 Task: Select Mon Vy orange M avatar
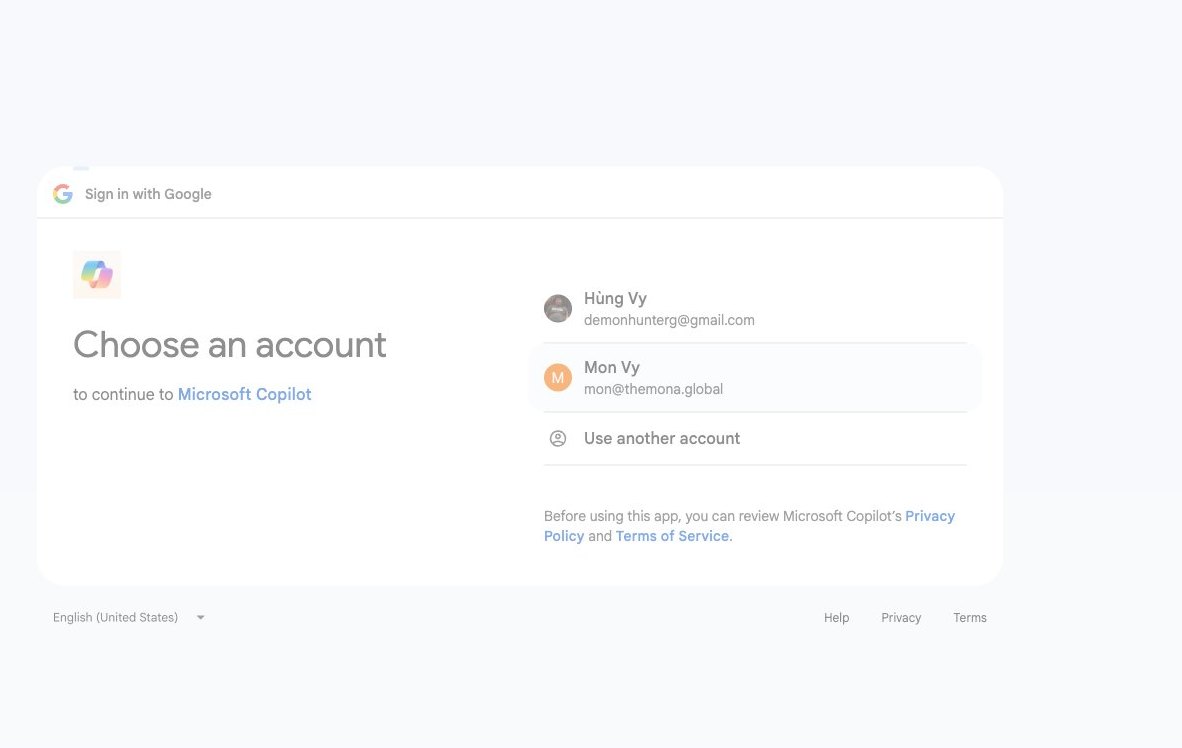[558, 377]
